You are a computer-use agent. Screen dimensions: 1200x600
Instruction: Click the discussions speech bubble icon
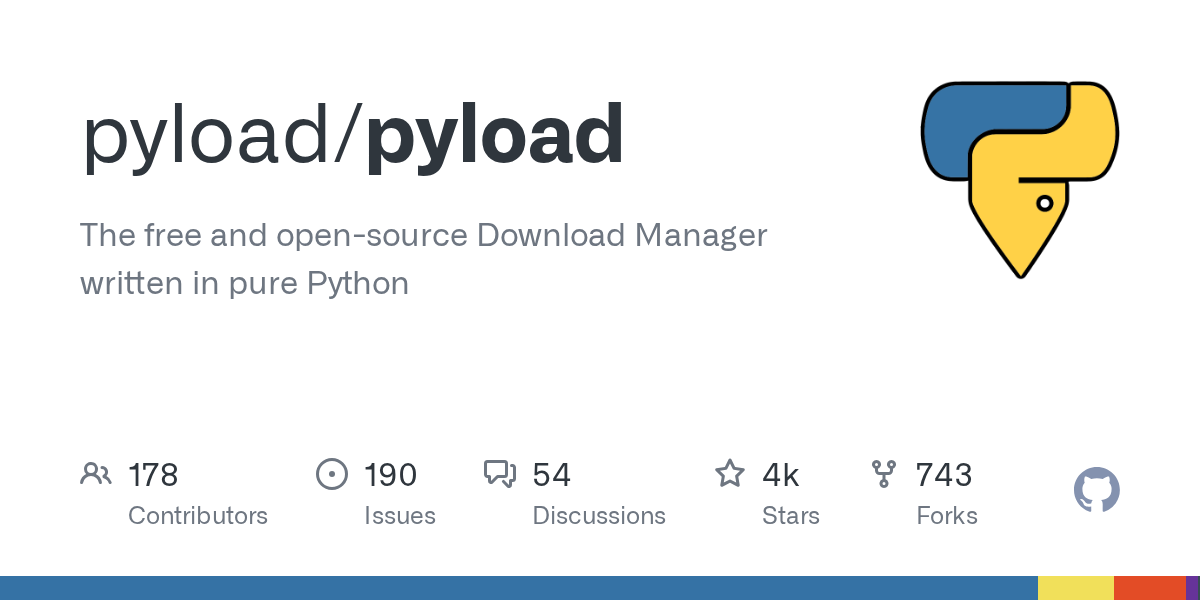click(x=499, y=474)
